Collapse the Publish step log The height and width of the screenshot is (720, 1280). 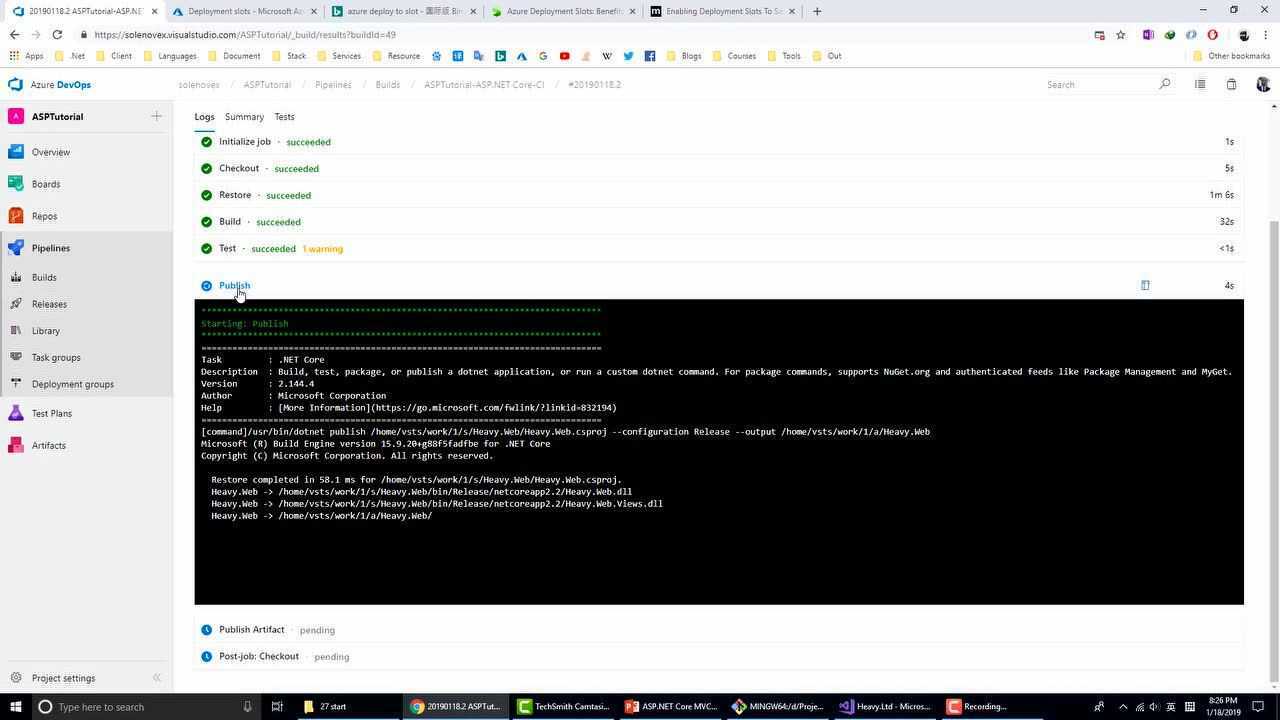point(234,286)
